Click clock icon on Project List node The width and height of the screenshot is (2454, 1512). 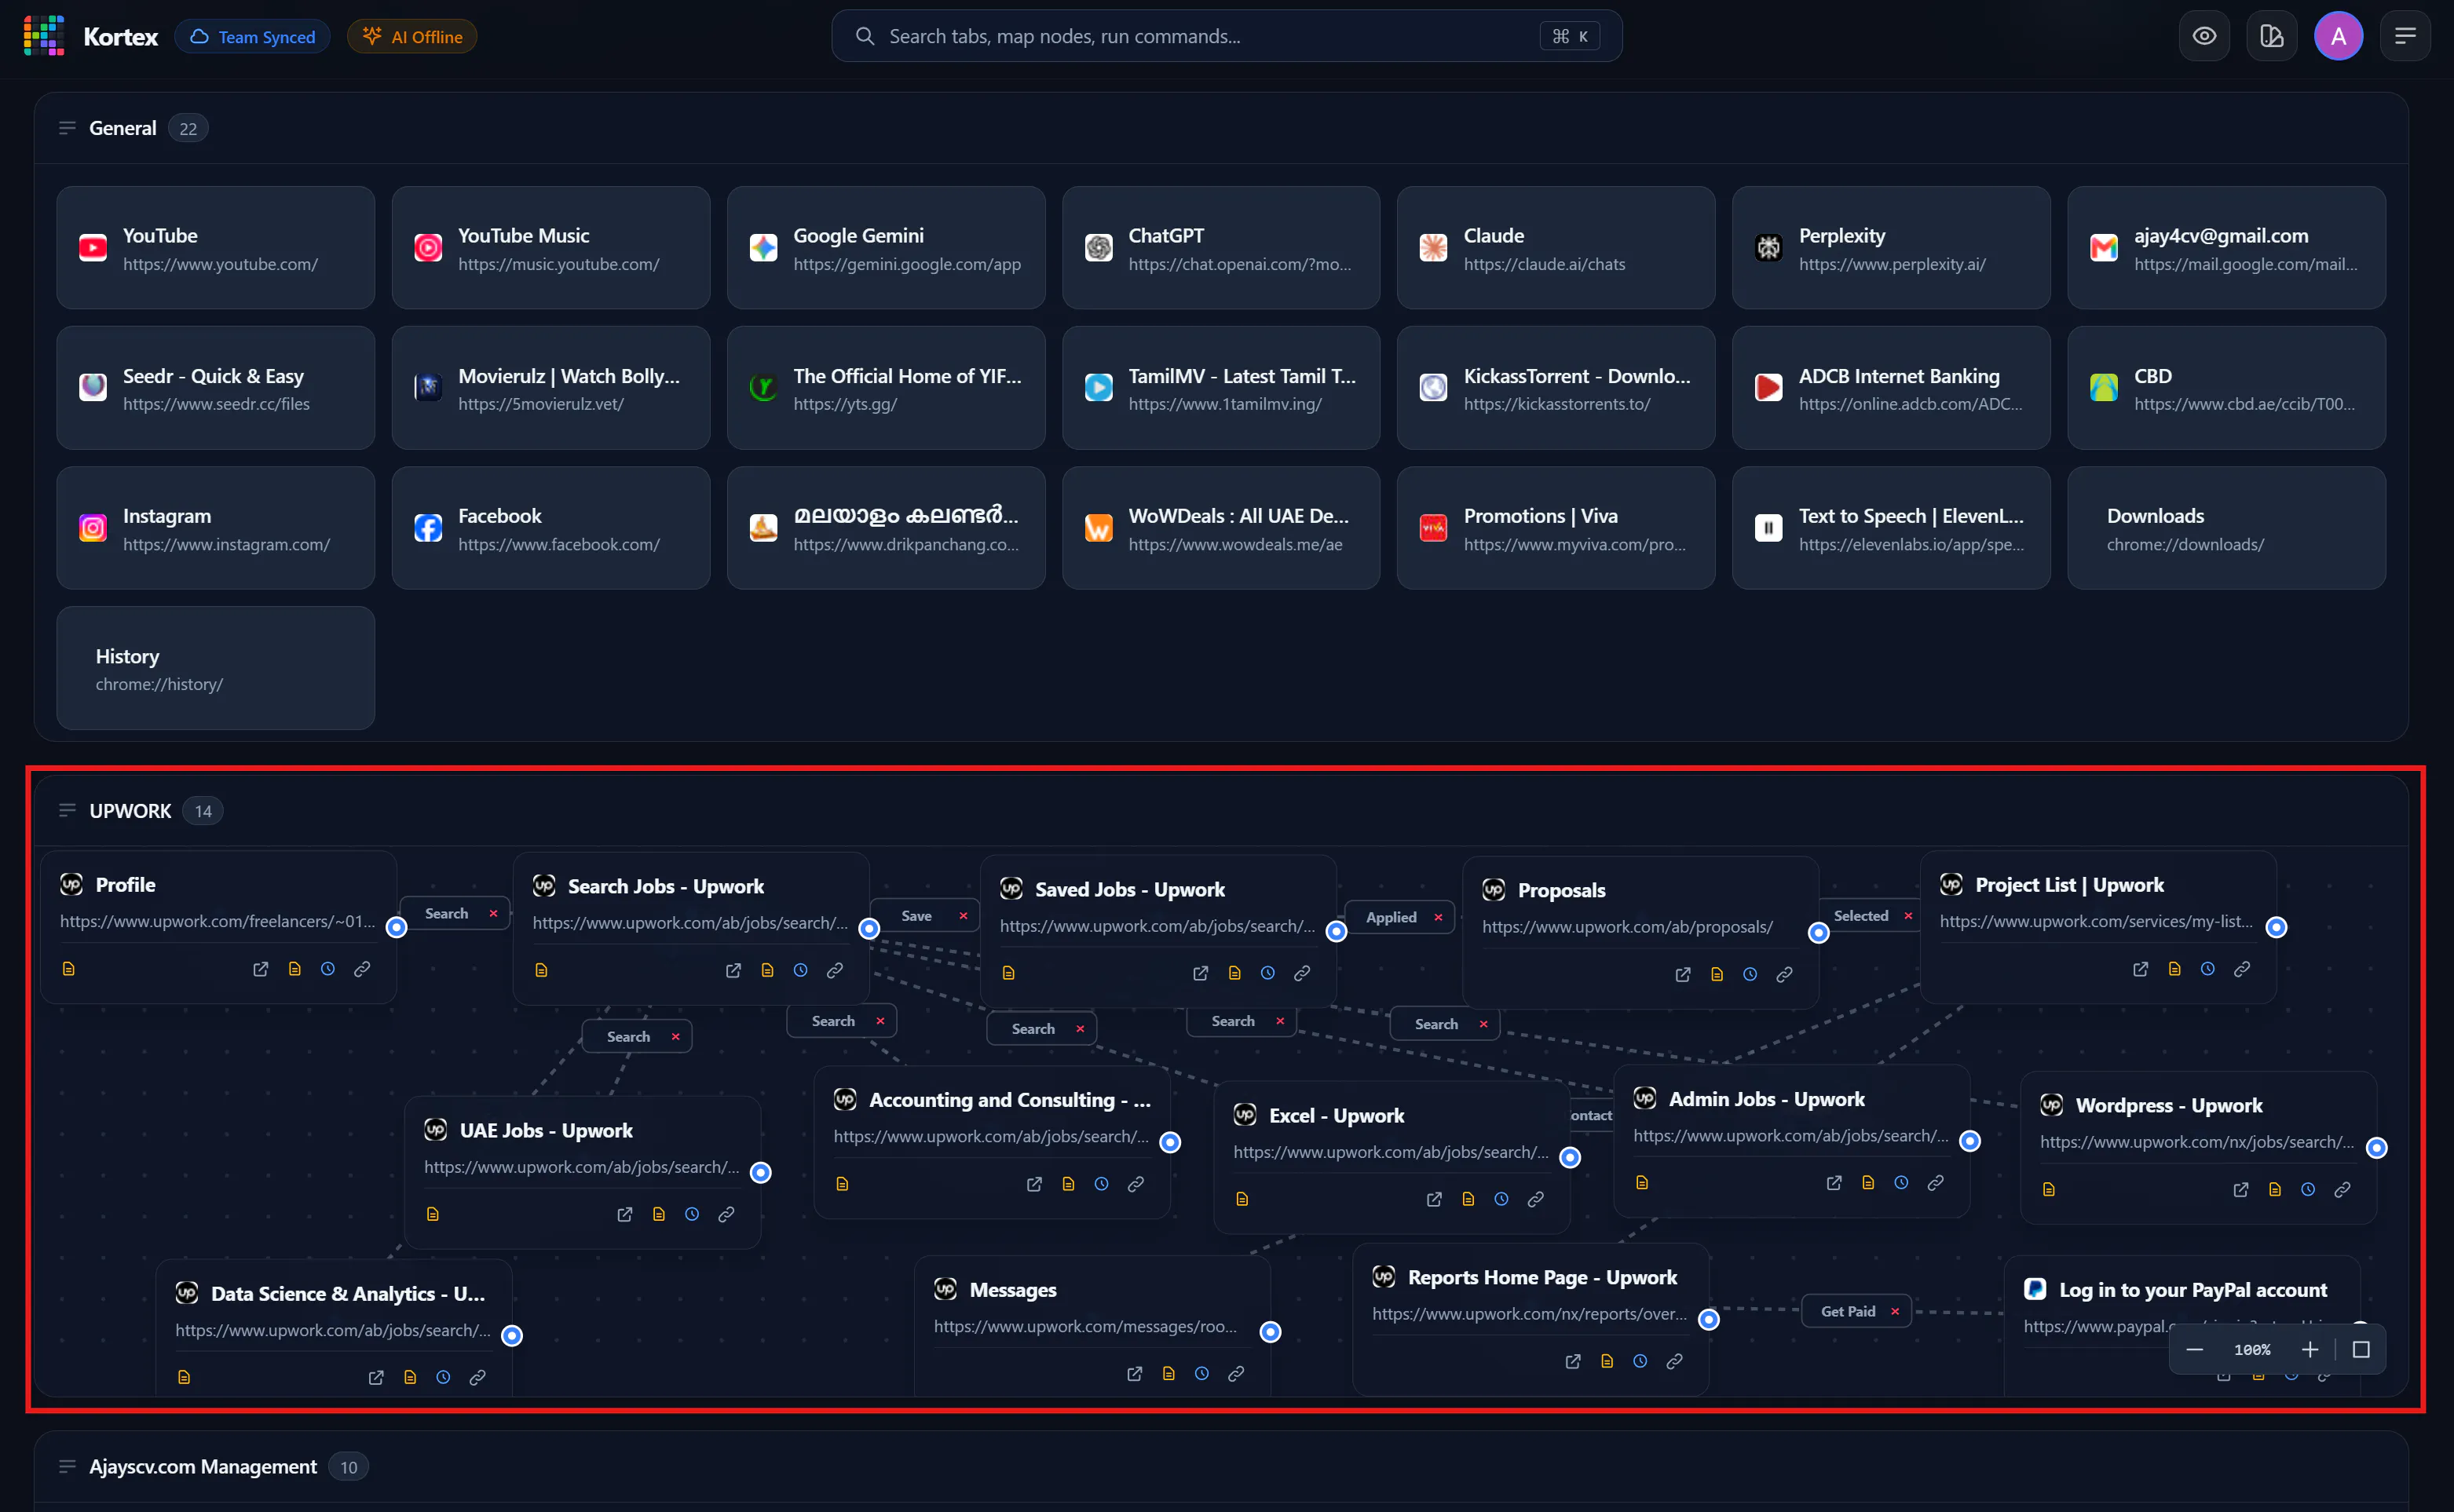[x=2208, y=969]
